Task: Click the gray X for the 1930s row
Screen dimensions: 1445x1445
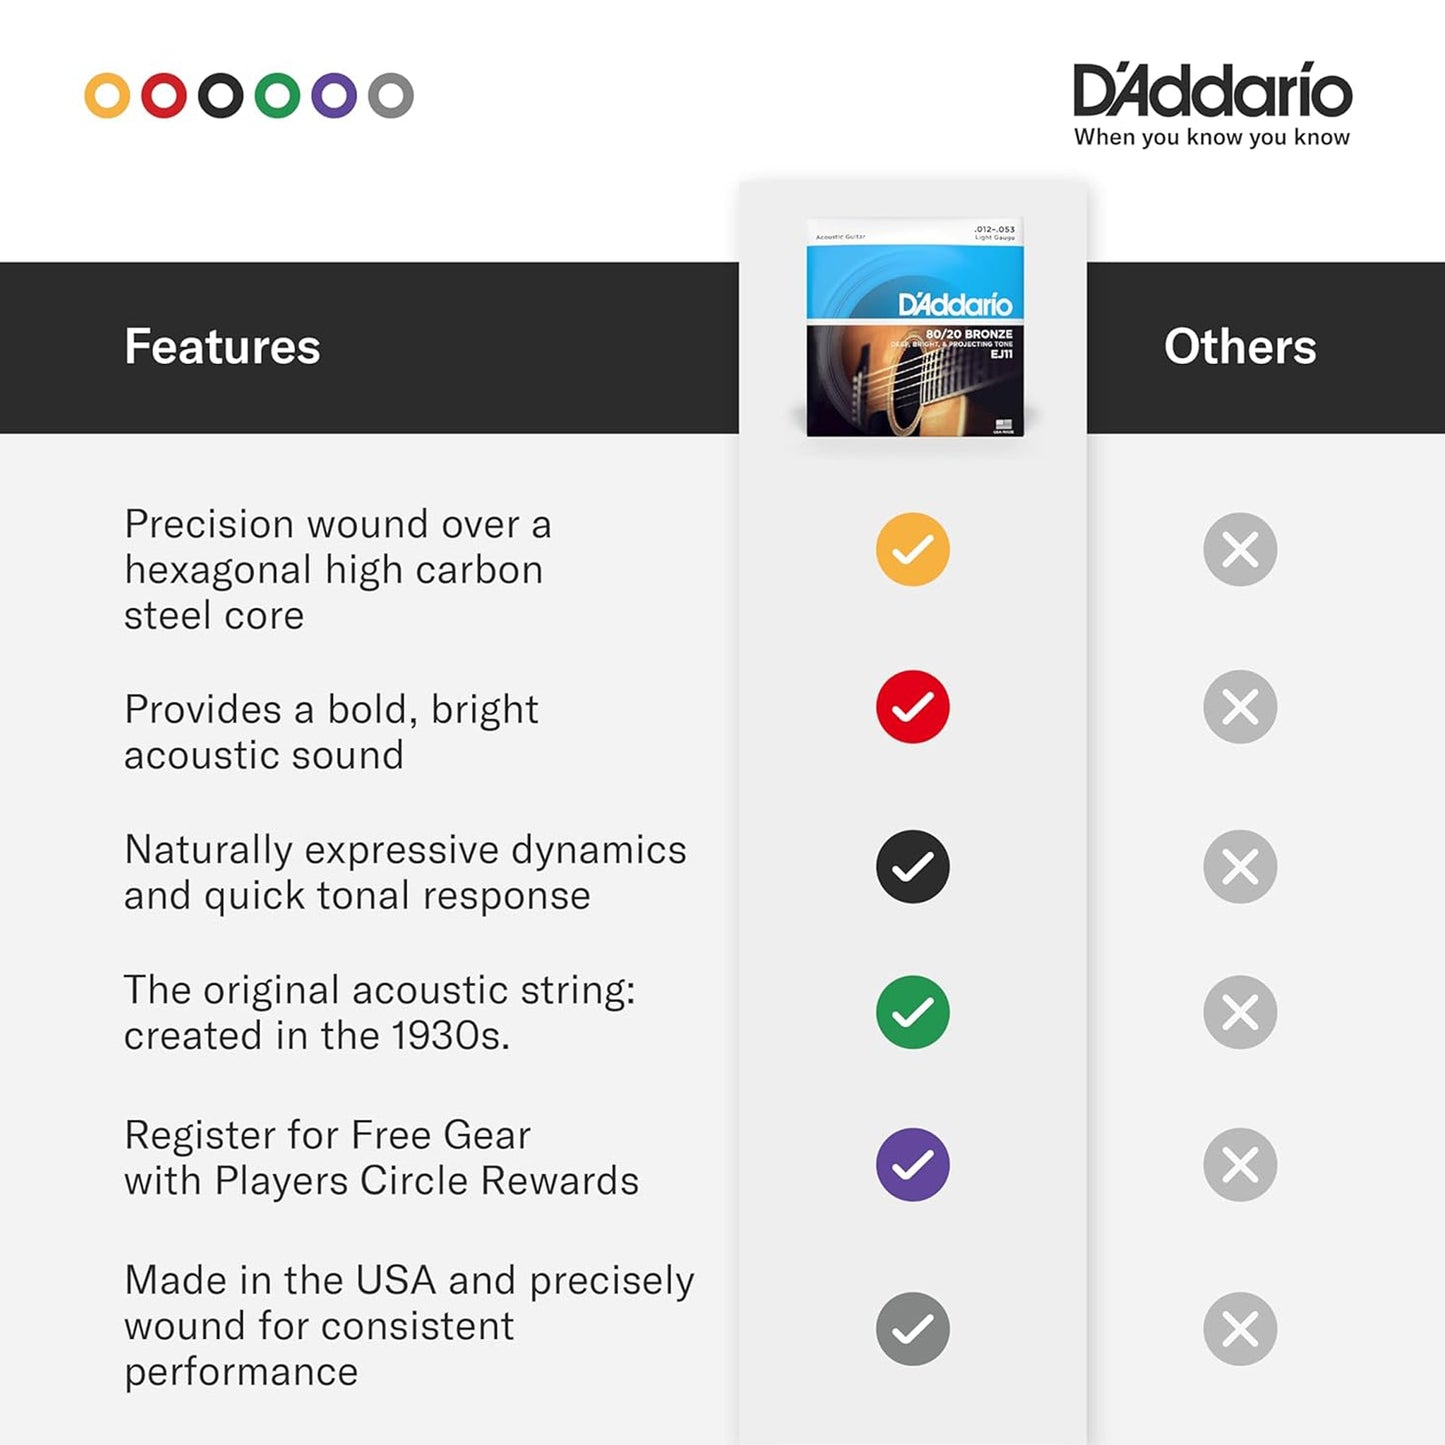Action: [x=1240, y=1012]
